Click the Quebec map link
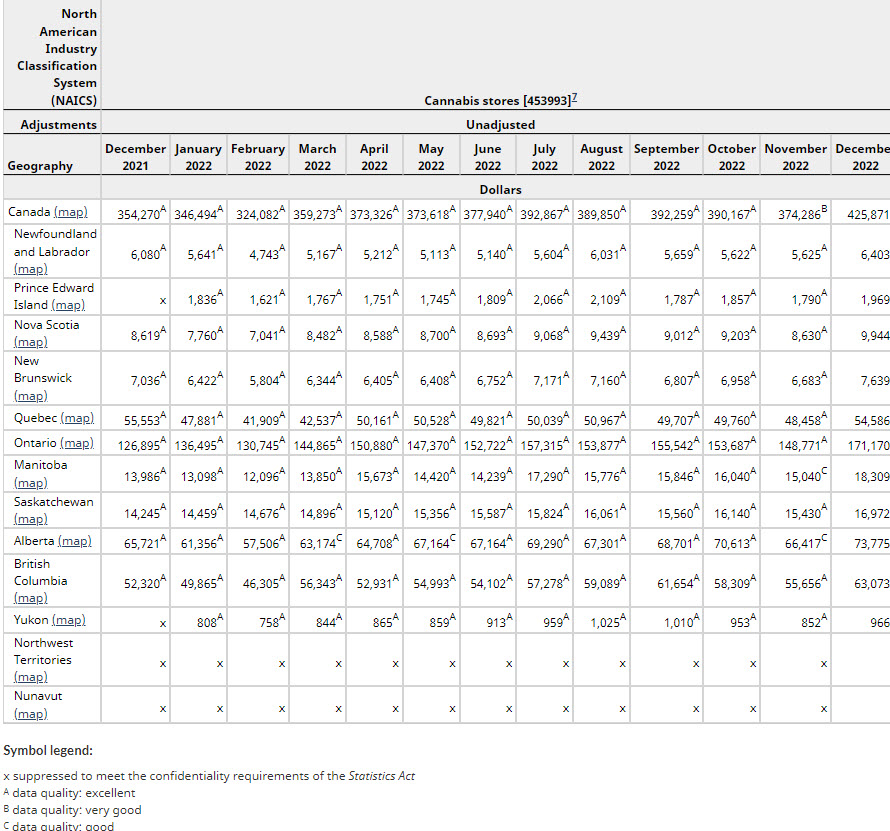The height and width of the screenshot is (831, 890). [77, 418]
